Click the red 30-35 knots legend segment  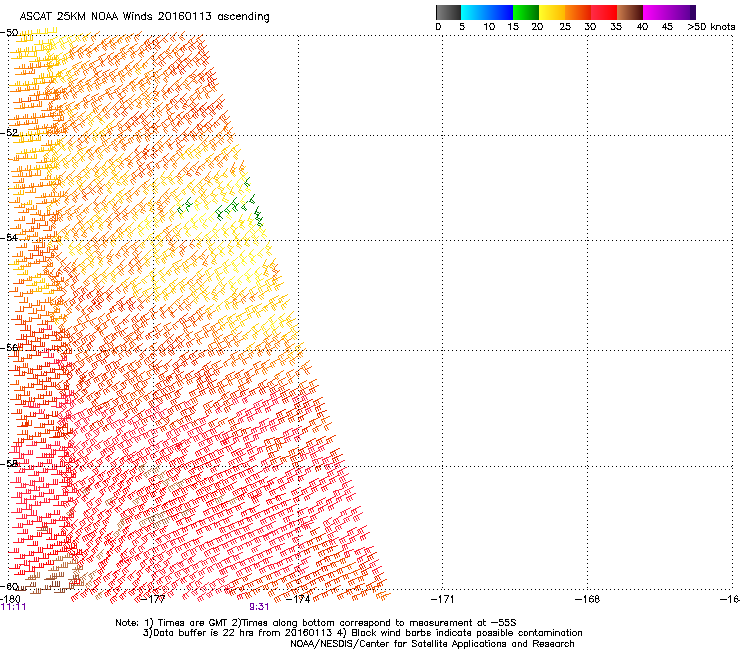pos(604,12)
